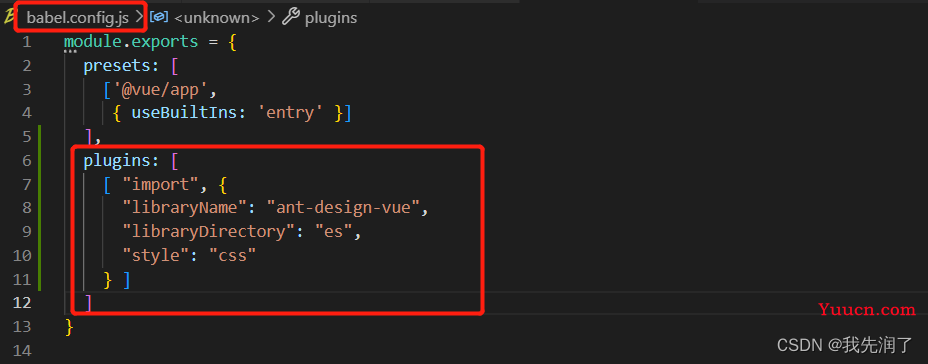Click the Yuucn.com watermark link
Screen dimensions: 928x364
pyautogui.click(x=867, y=309)
